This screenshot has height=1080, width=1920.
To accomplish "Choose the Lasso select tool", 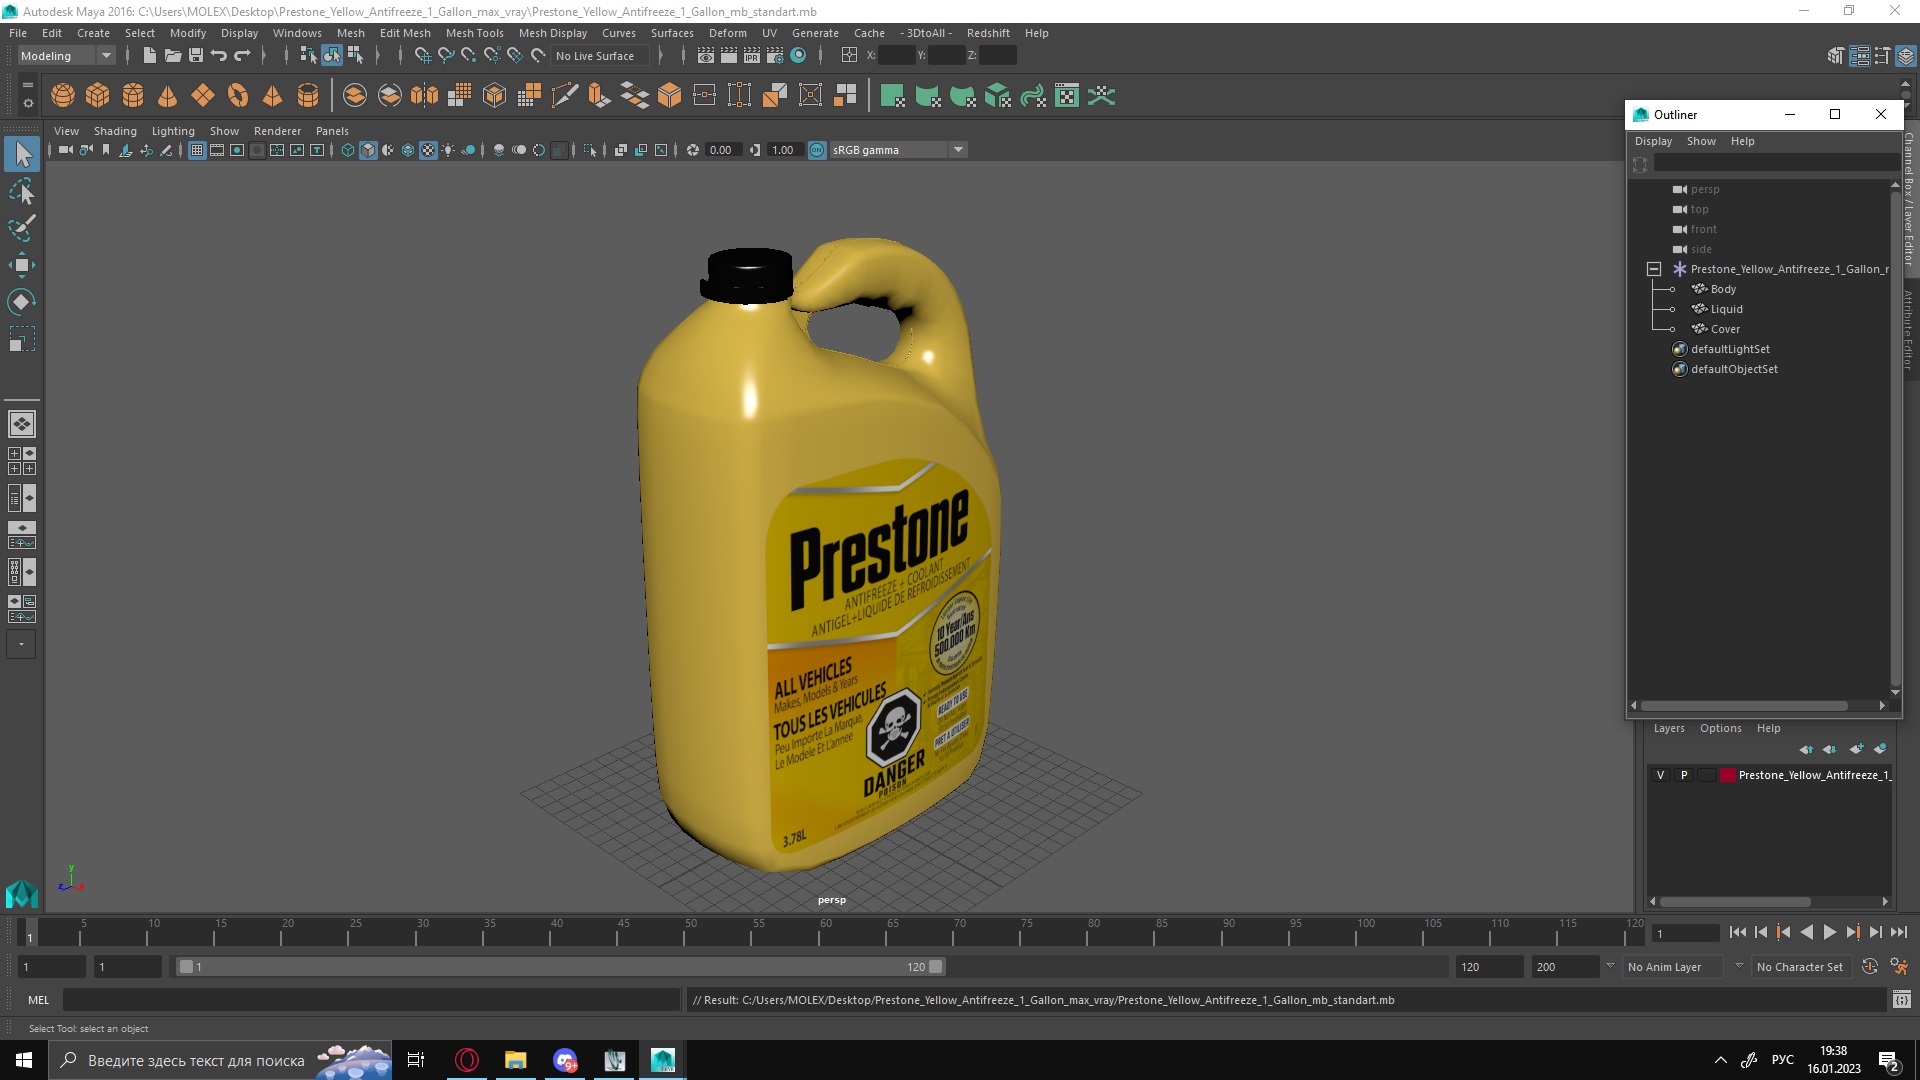I will coord(22,191).
